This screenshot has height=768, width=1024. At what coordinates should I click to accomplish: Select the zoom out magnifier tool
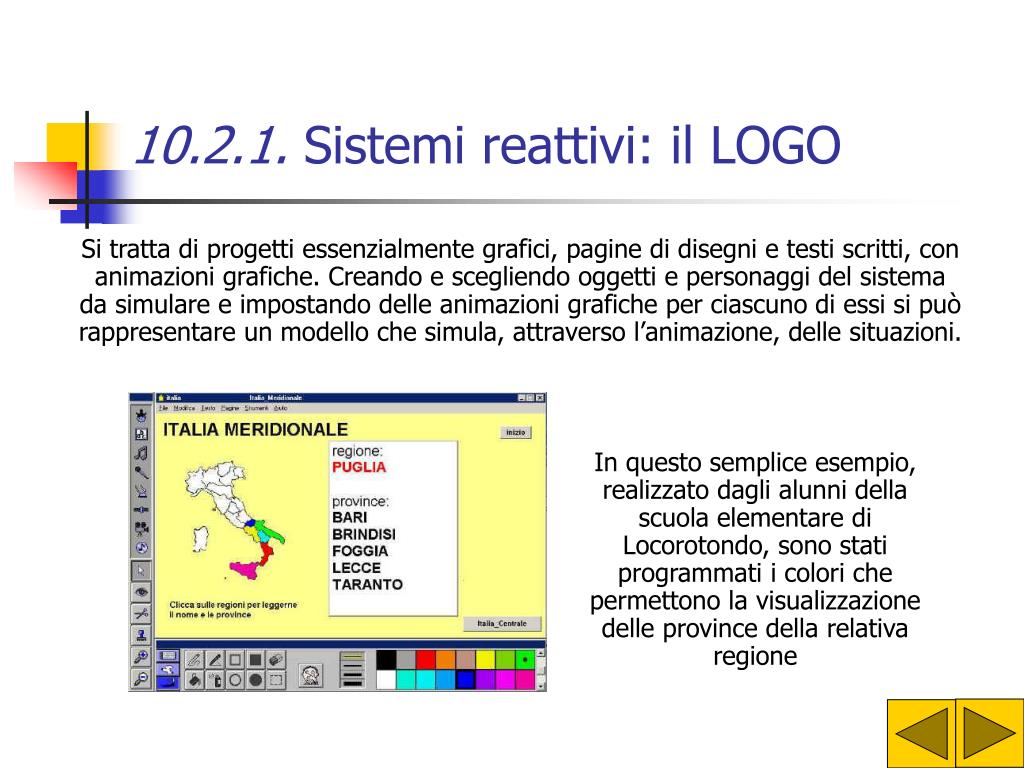pyautogui.click(x=141, y=679)
